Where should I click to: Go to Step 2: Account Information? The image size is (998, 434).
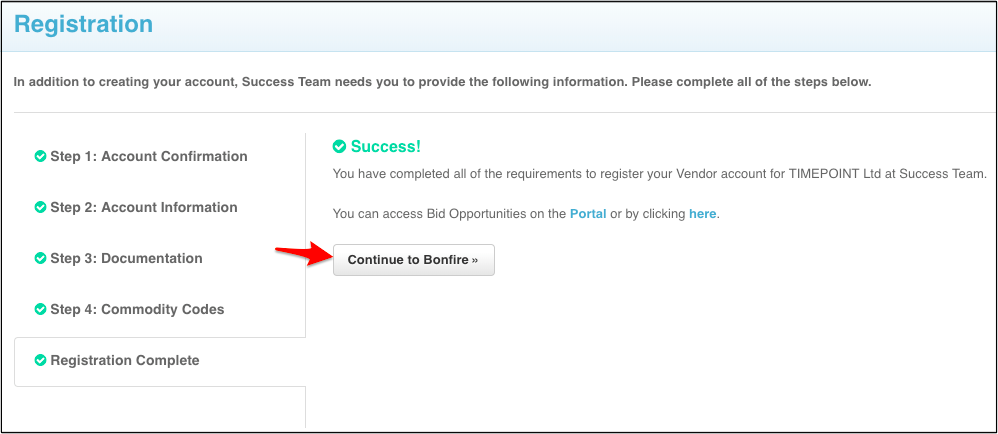[144, 208]
